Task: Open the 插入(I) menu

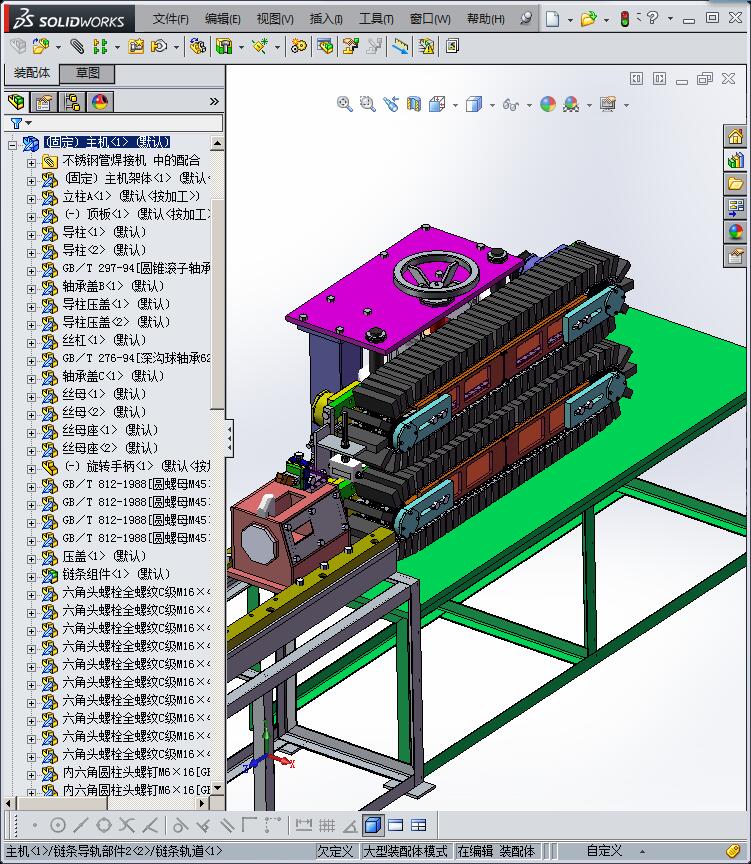Action: point(326,19)
